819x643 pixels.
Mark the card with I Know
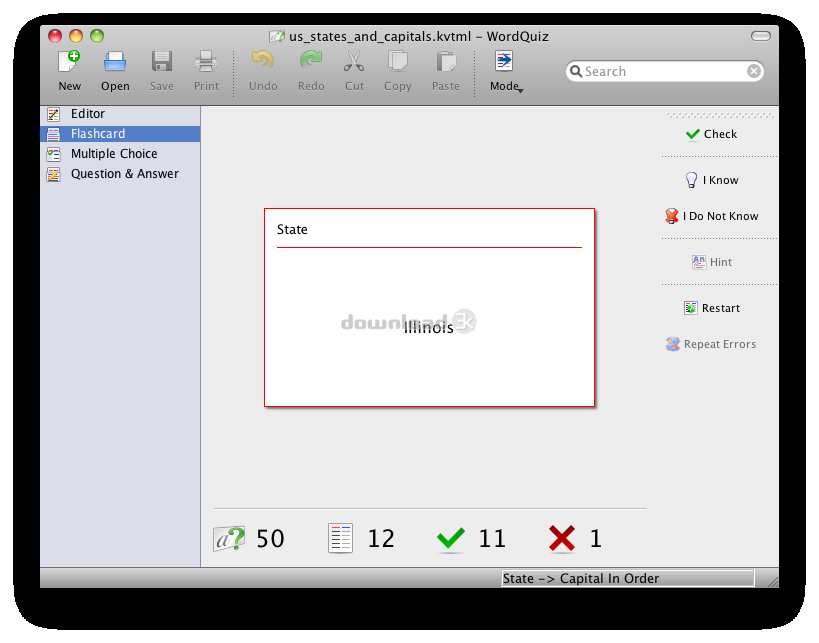711,180
